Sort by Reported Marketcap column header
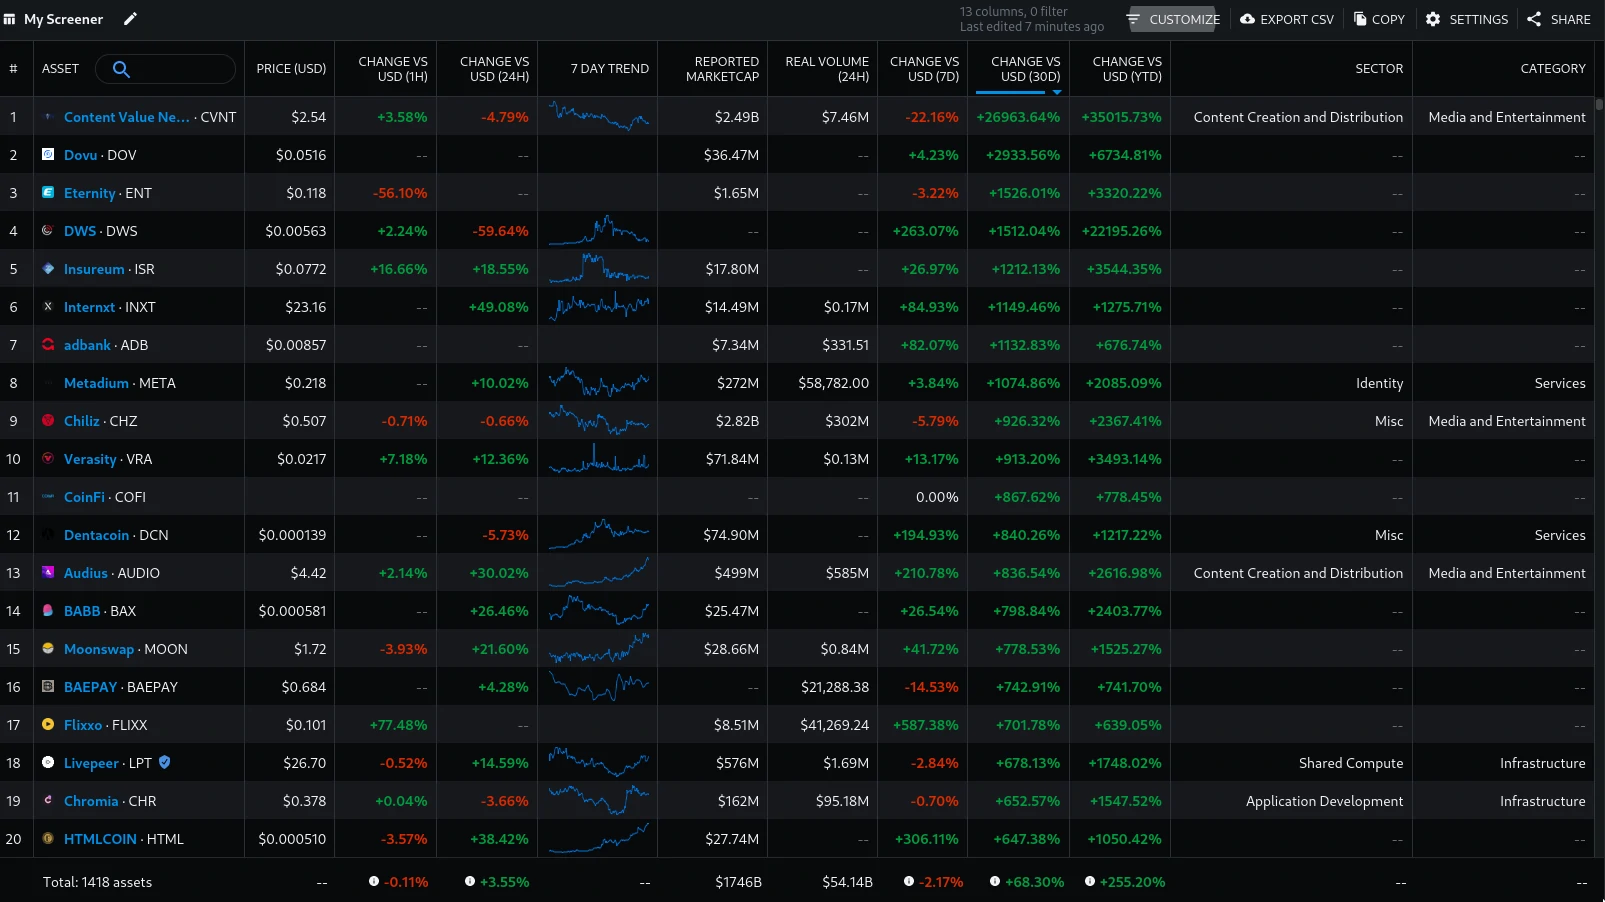Screen dimensions: 1605x902 [722, 69]
